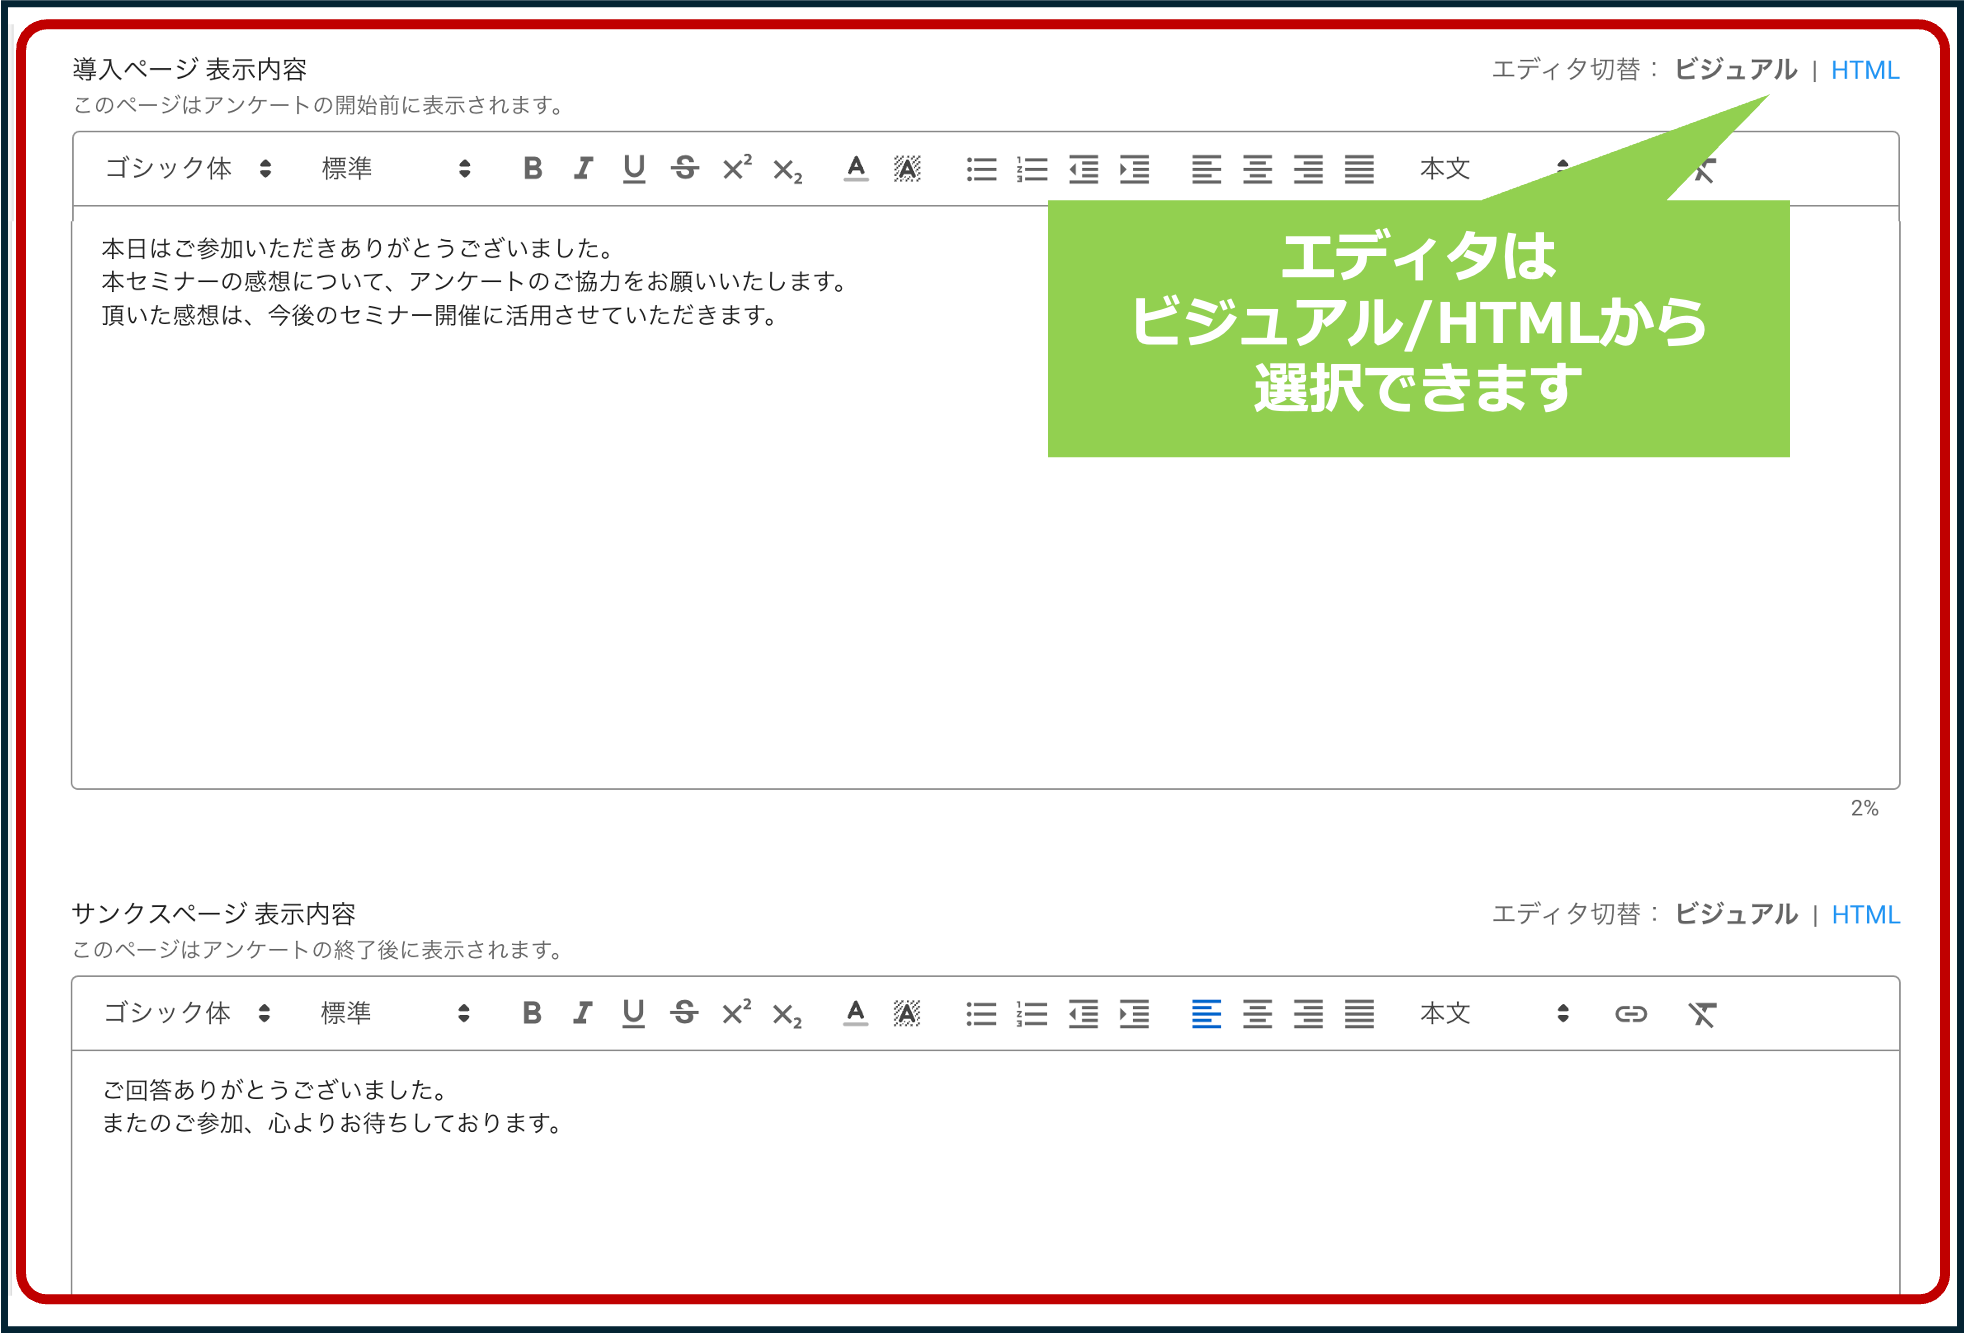Apply subscript in the thanks page editor
Viewport: 1966px width, 1333px height.
pyautogui.click(x=787, y=1016)
